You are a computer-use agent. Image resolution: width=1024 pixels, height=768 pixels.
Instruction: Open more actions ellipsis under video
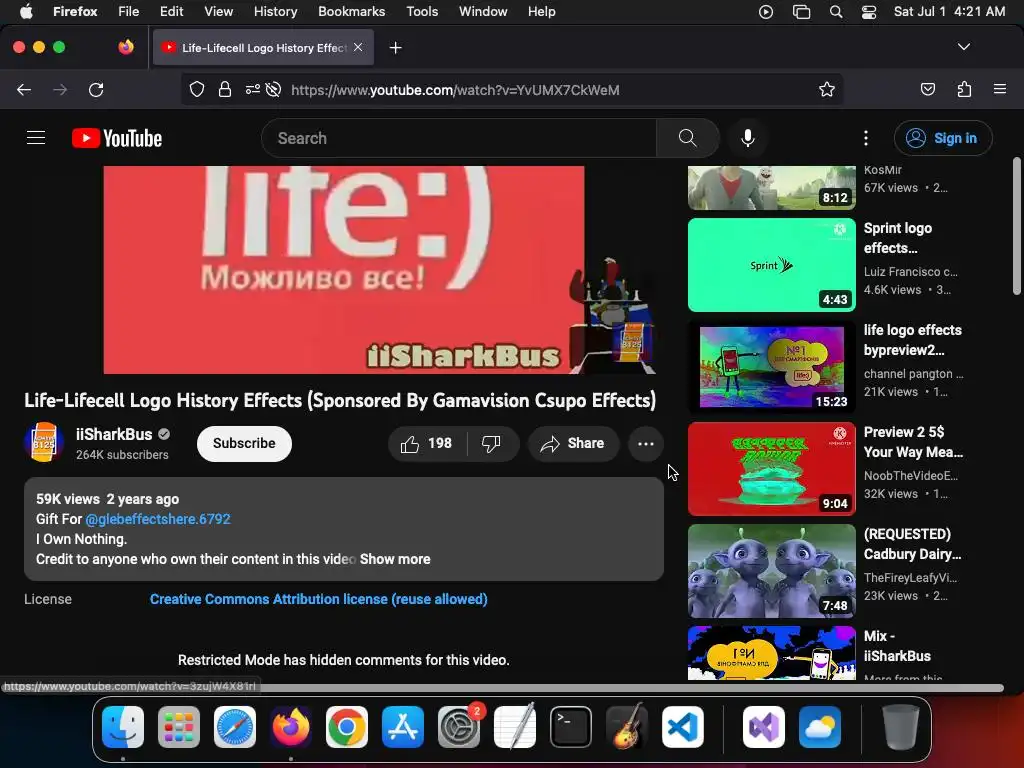(x=646, y=444)
